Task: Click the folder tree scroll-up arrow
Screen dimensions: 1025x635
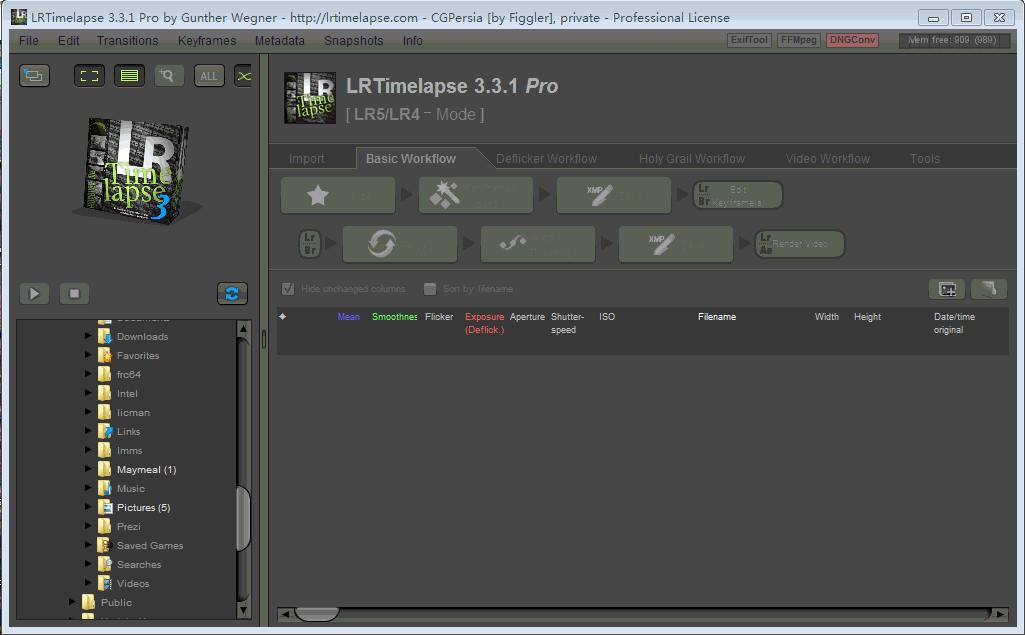Action: coord(243,328)
